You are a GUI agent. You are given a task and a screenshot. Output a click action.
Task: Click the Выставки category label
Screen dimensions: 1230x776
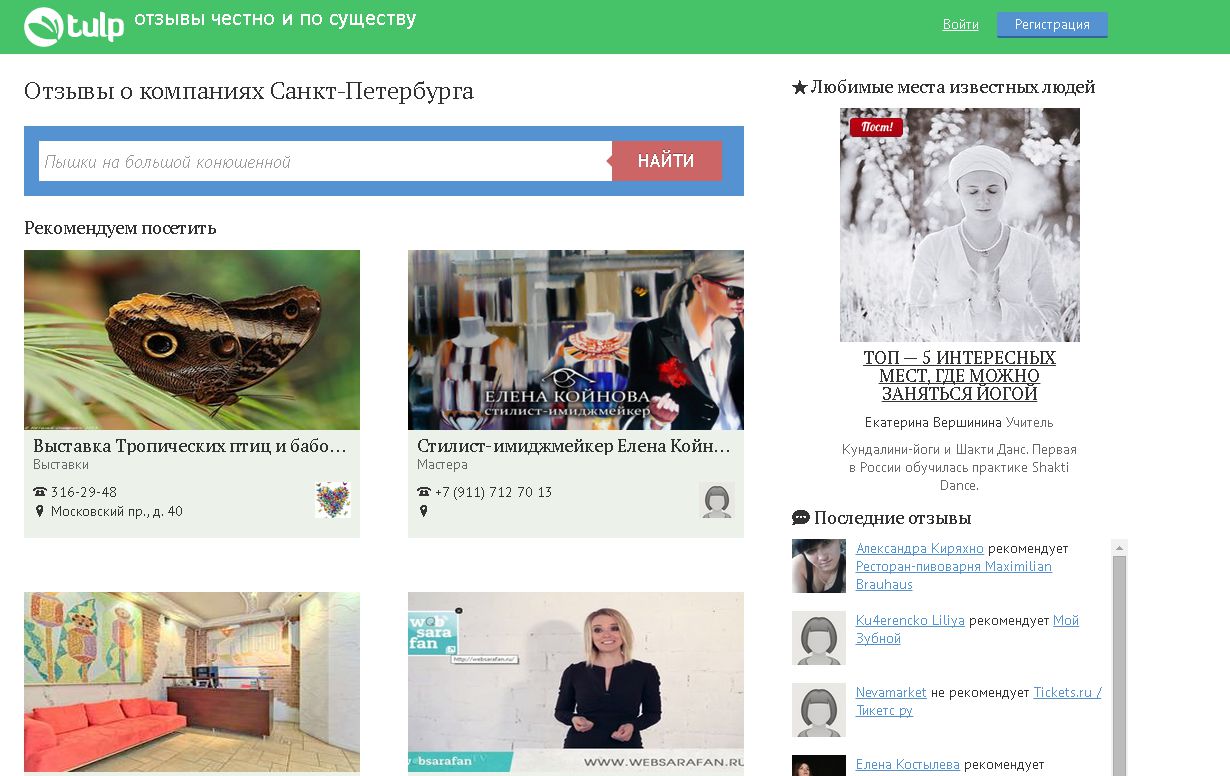[61, 465]
